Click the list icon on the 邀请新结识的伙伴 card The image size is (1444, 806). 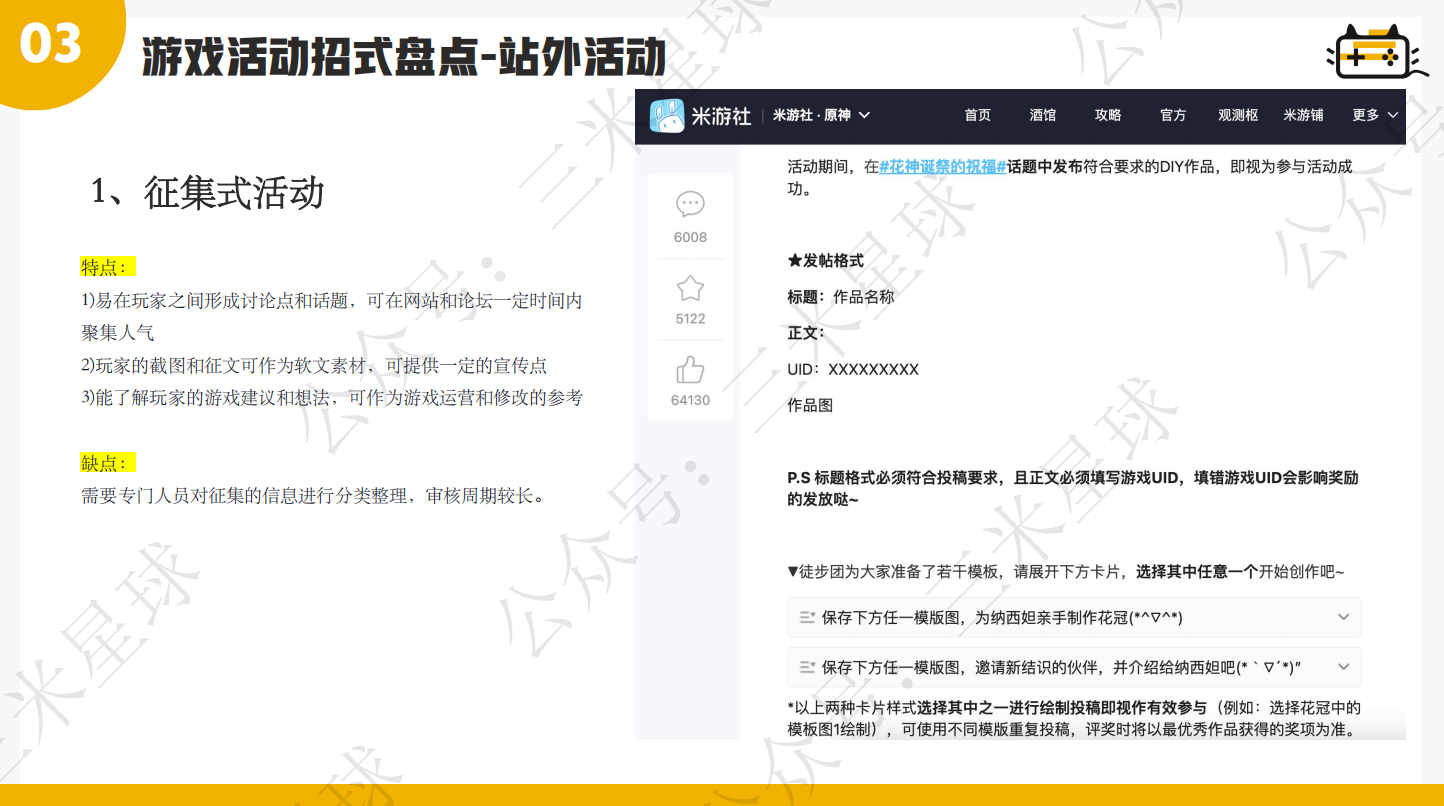click(807, 667)
